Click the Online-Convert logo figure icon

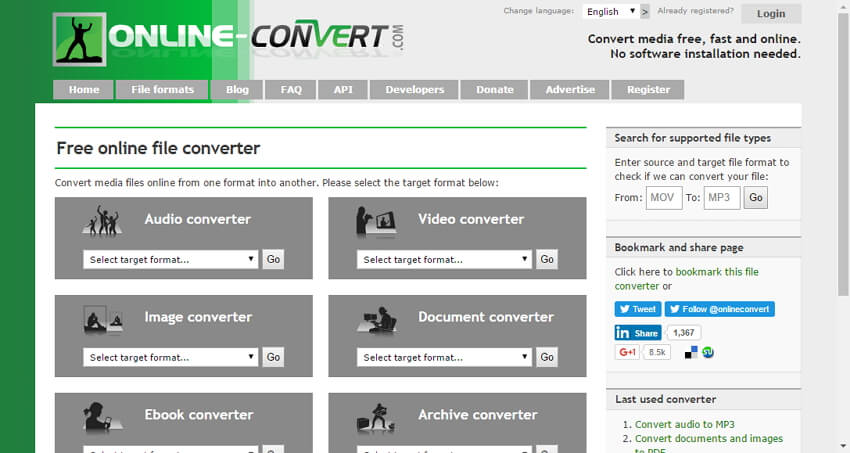(79, 40)
